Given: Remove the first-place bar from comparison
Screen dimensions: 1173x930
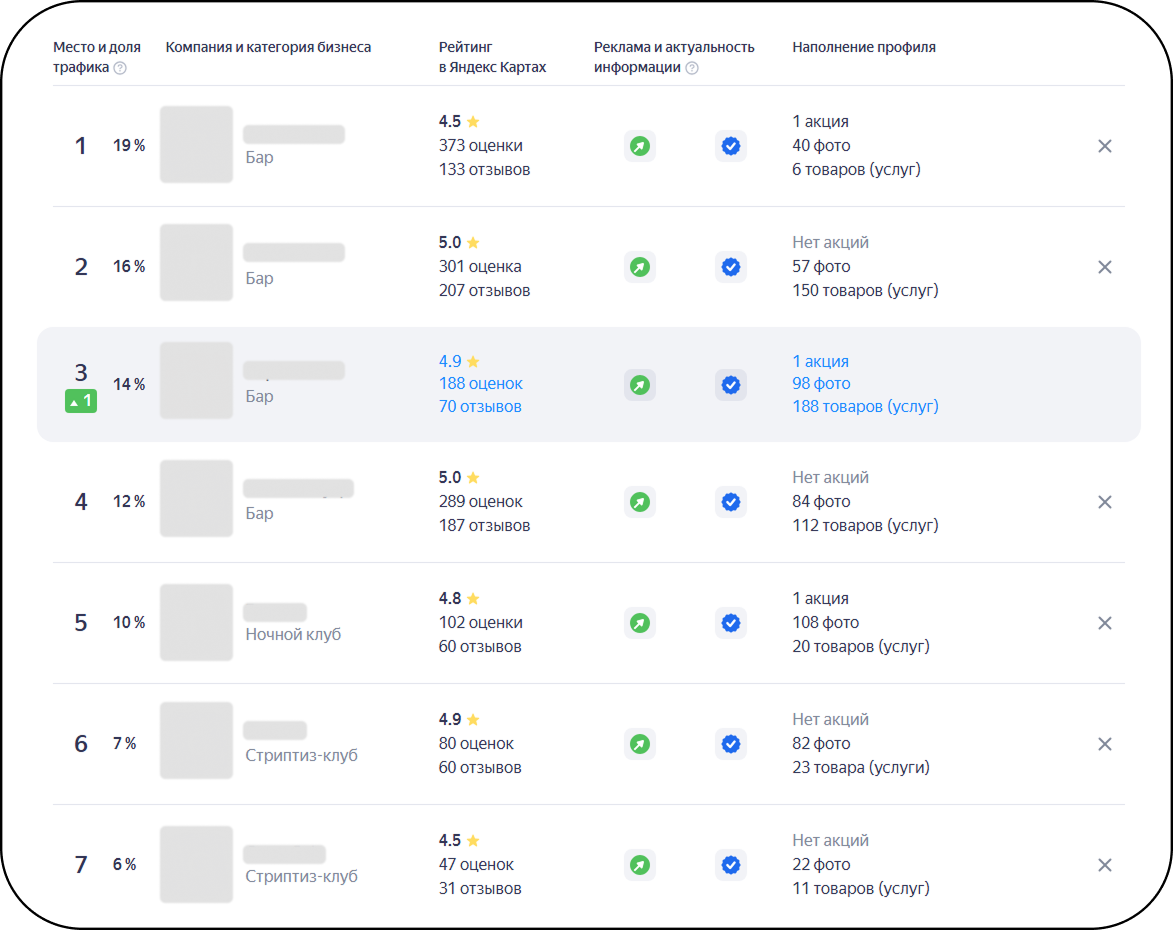Looking at the screenshot, I should [1104, 146].
